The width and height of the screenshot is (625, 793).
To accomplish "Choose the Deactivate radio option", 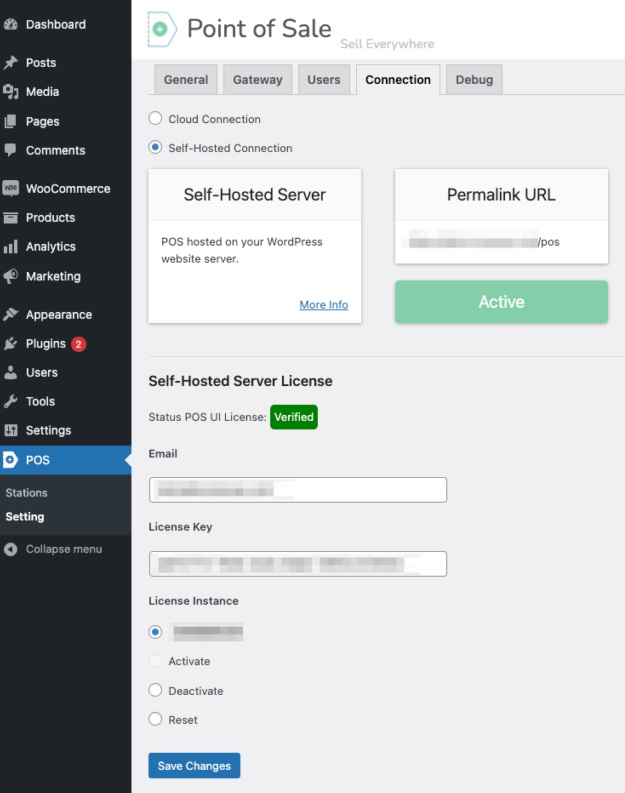I will (155, 690).
